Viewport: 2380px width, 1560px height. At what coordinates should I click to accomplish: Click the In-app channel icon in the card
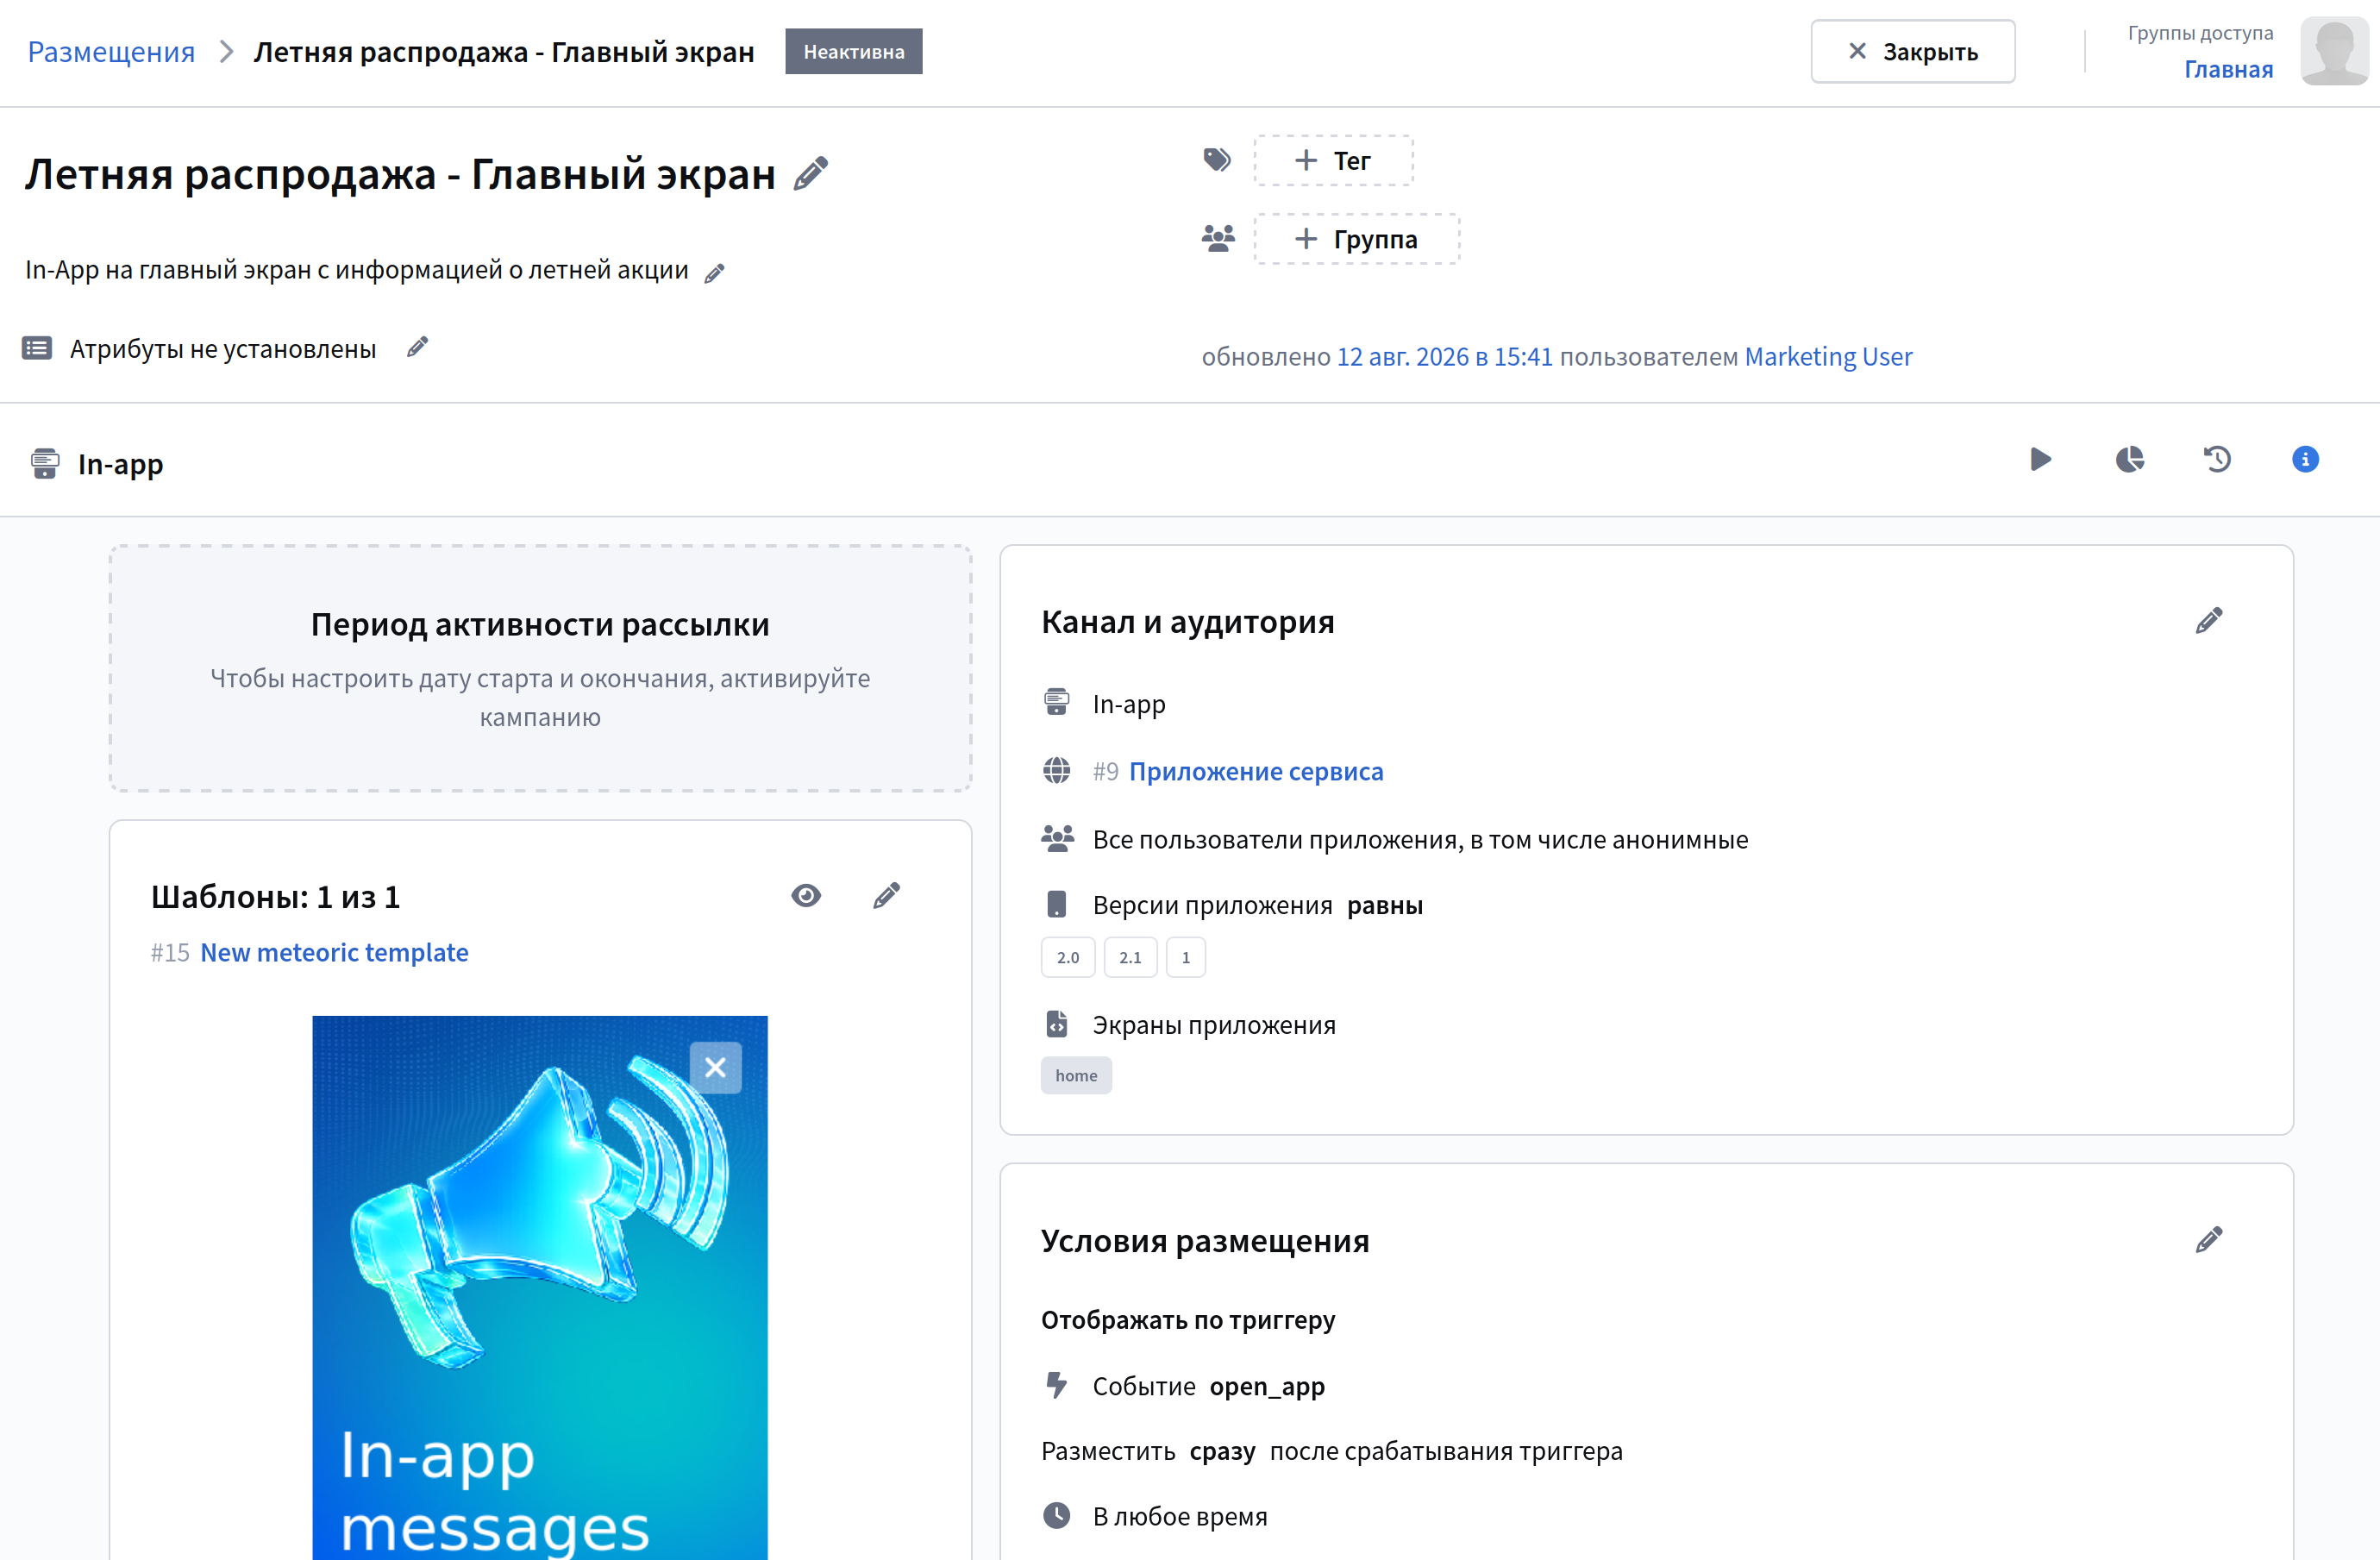(x=1056, y=703)
